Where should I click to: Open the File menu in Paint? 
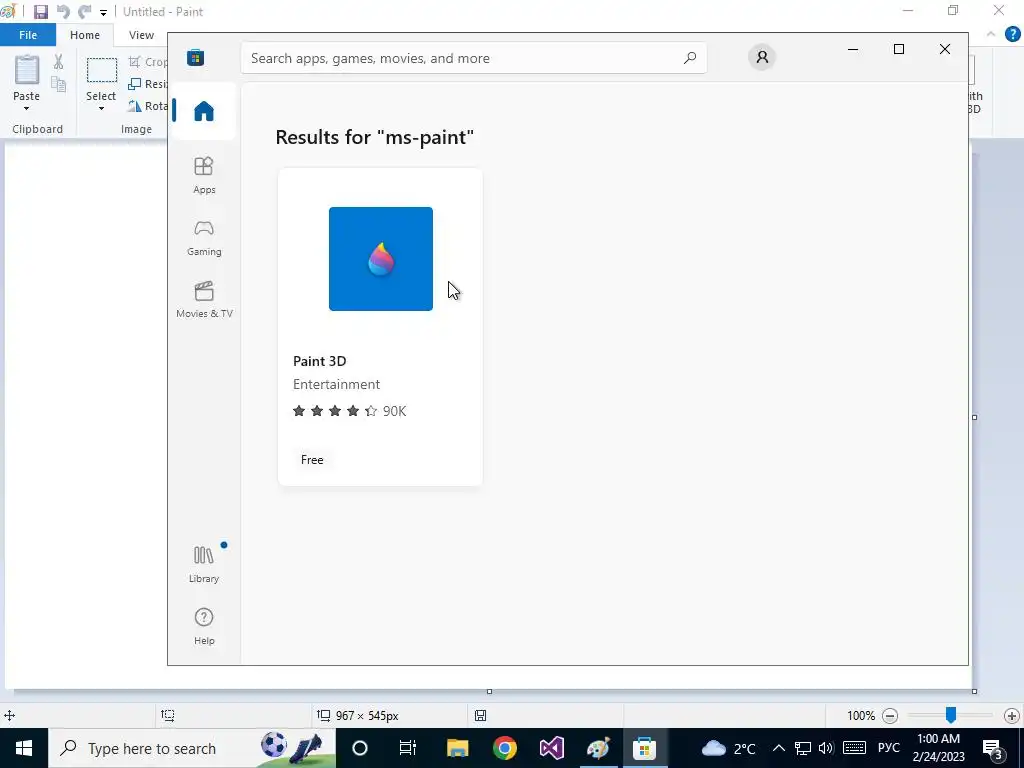click(x=27, y=35)
